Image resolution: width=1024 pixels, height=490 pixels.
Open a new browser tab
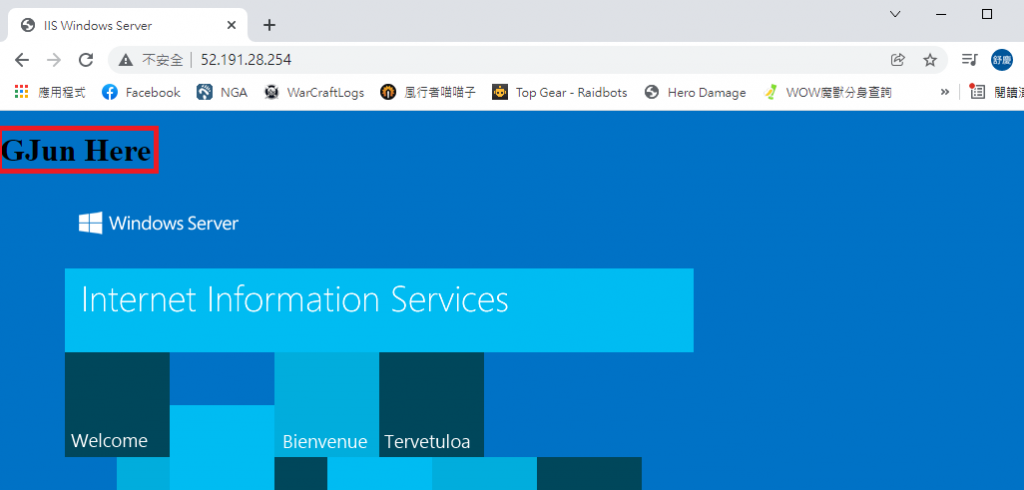tap(269, 25)
